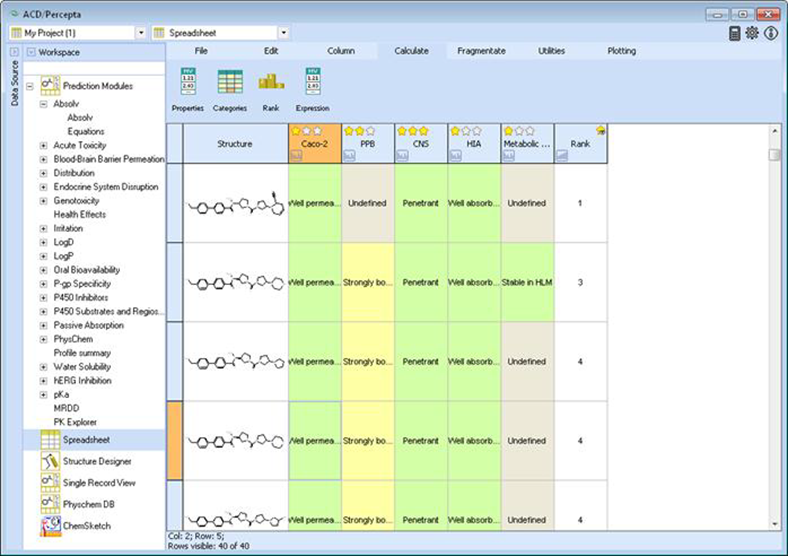The height and width of the screenshot is (556, 788).
Task: Expand the hERG Inhibition node
Action: pos(43,381)
